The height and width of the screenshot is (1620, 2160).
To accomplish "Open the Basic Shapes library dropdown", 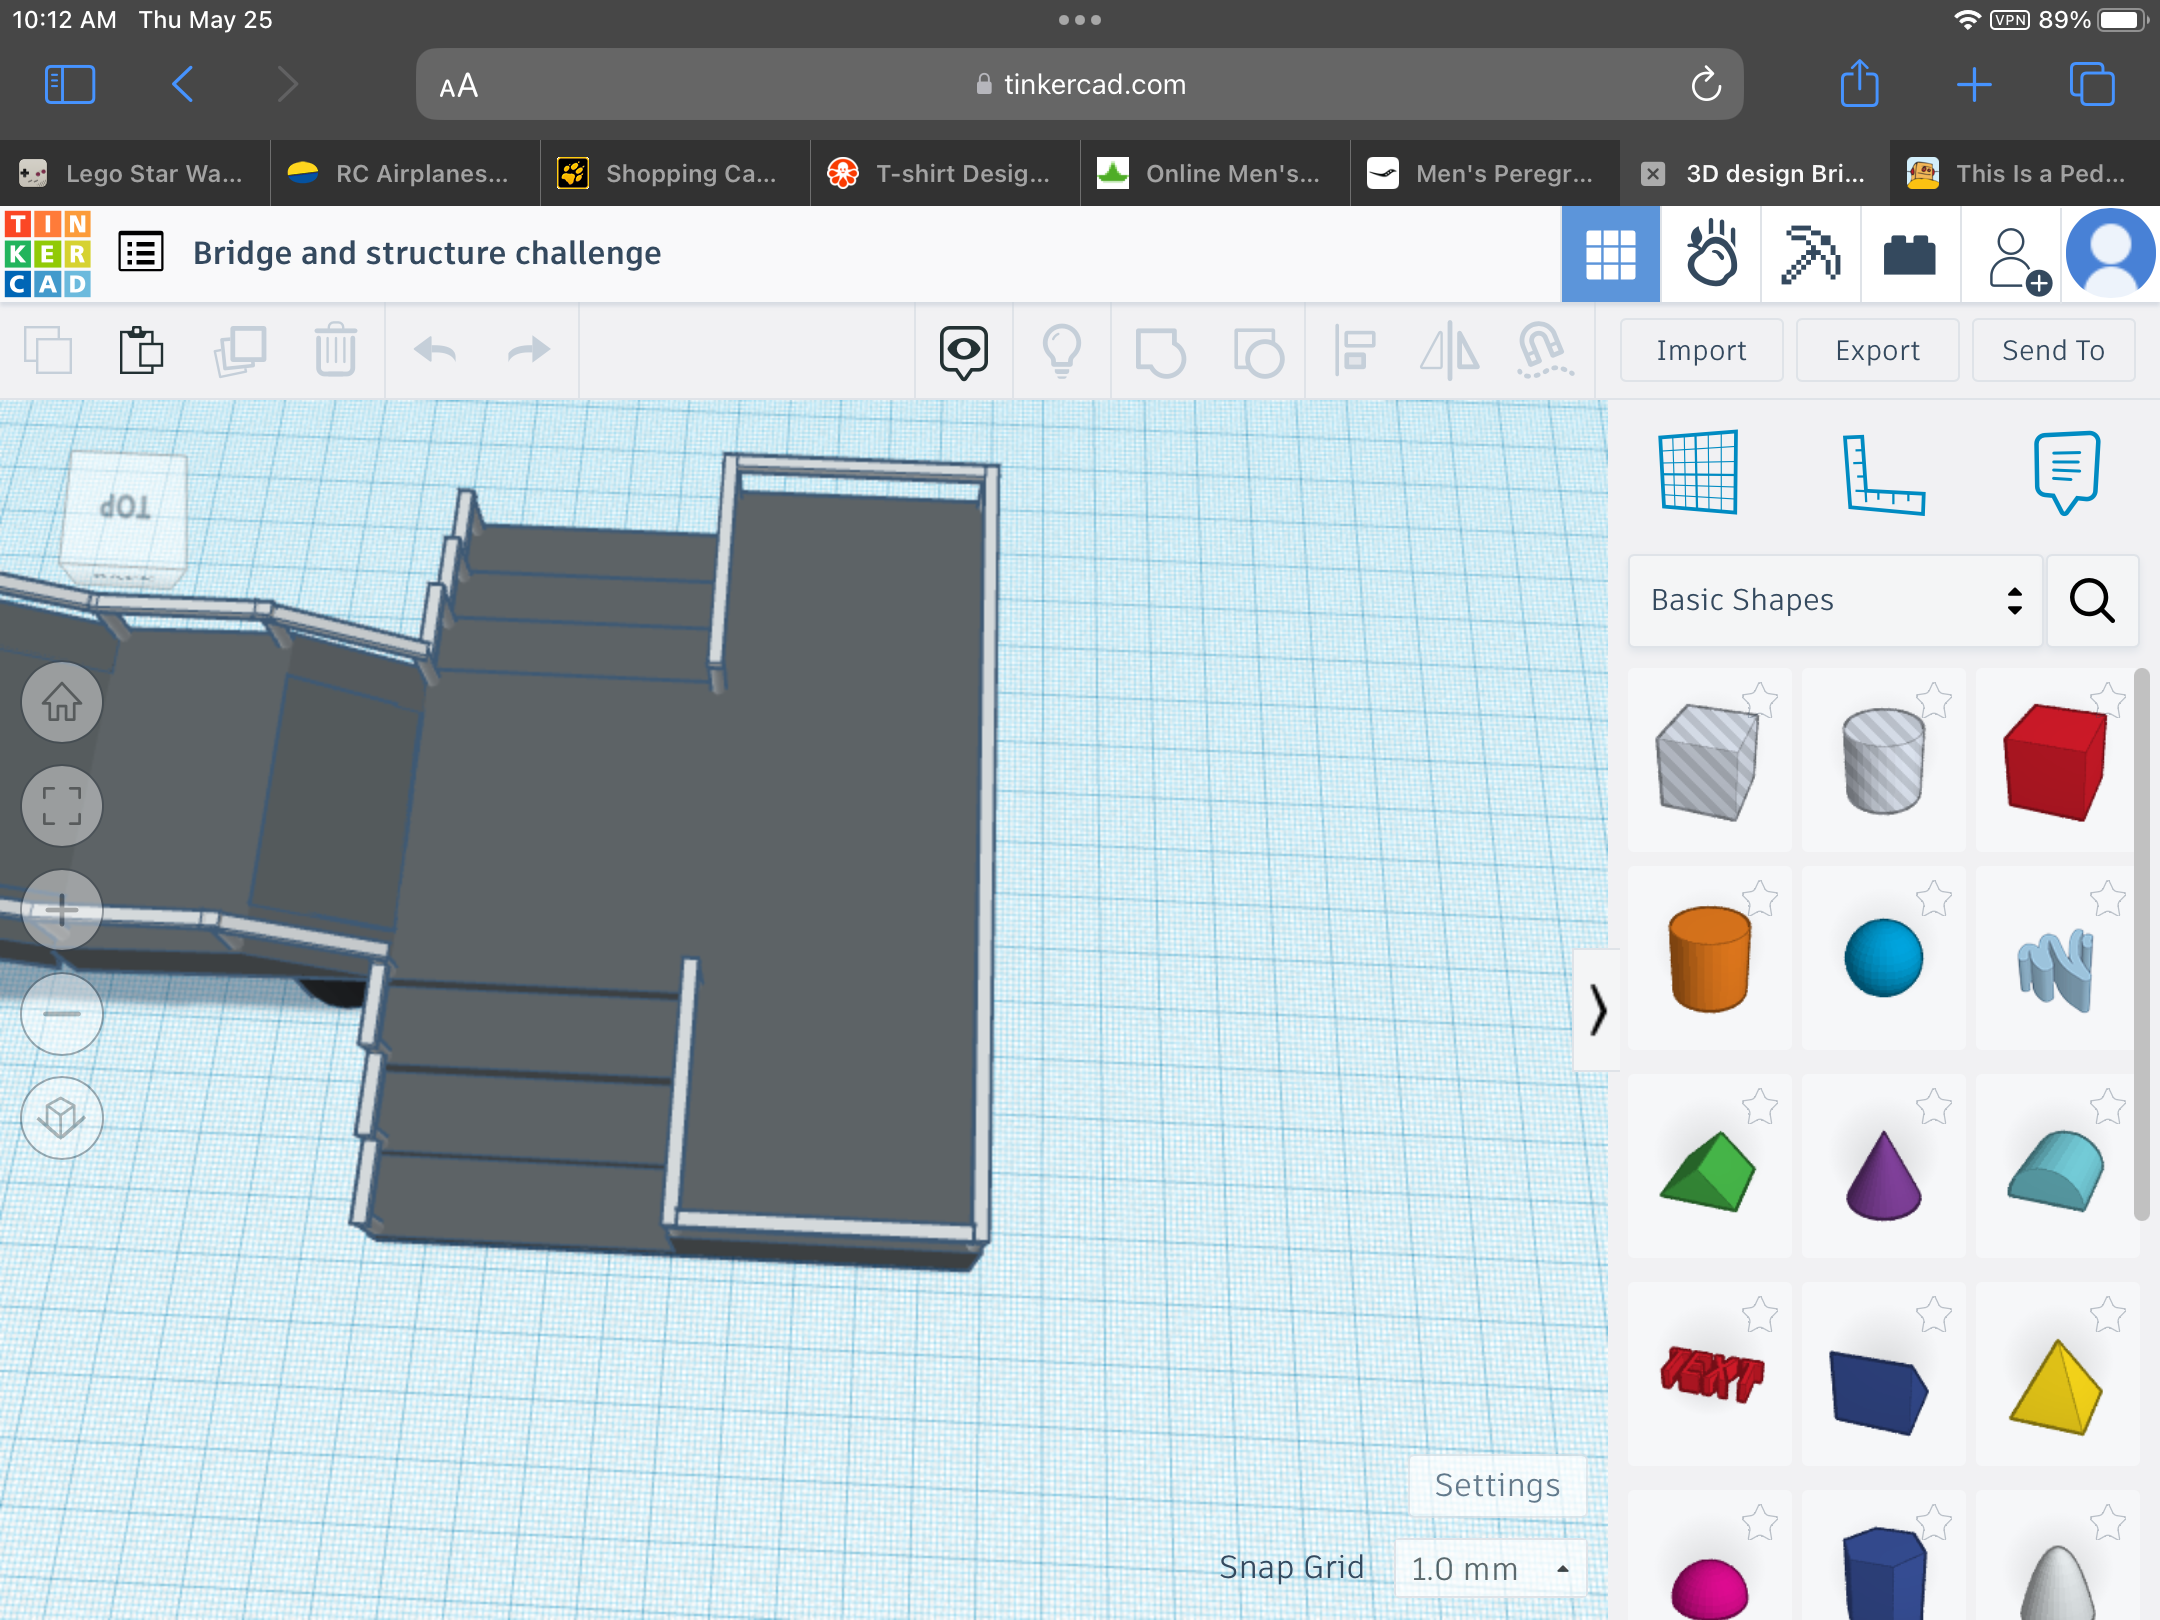I will (1835, 600).
